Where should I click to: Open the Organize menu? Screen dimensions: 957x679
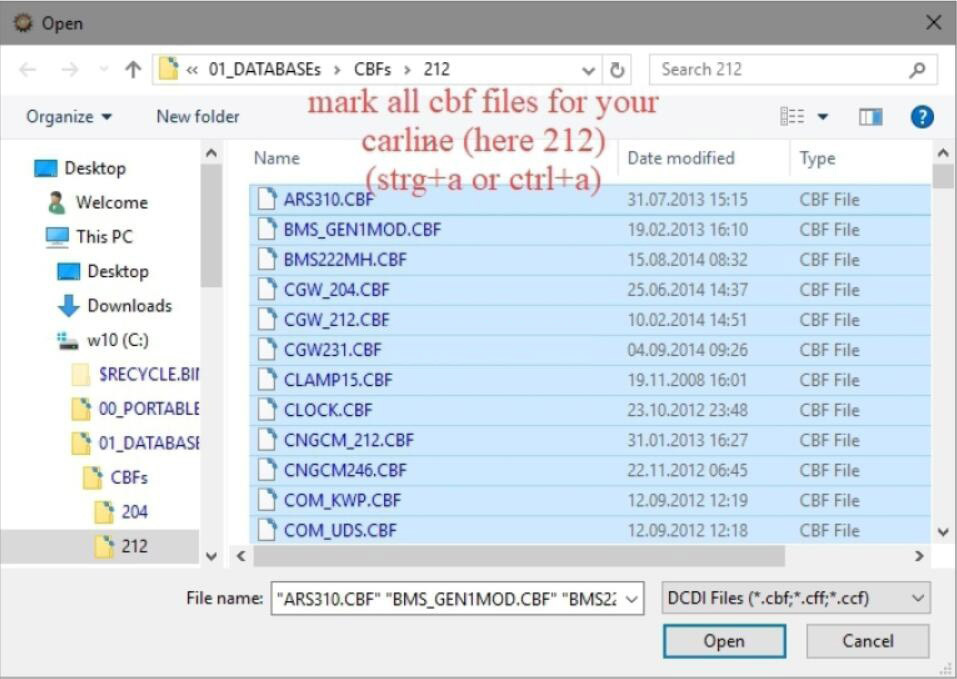coord(69,117)
